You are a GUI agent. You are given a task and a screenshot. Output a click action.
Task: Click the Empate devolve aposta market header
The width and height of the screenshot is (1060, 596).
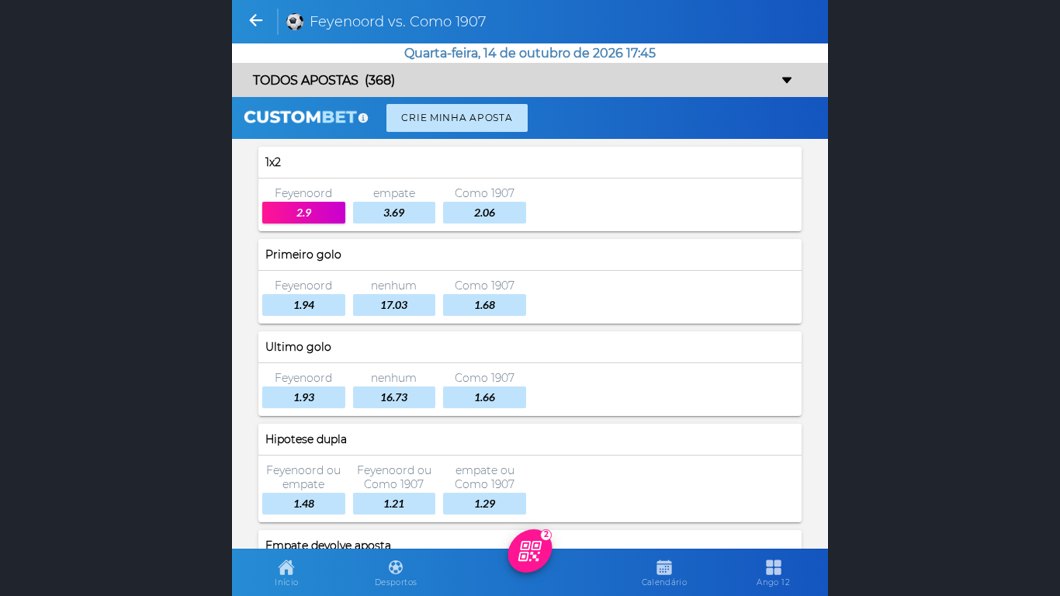click(x=530, y=540)
